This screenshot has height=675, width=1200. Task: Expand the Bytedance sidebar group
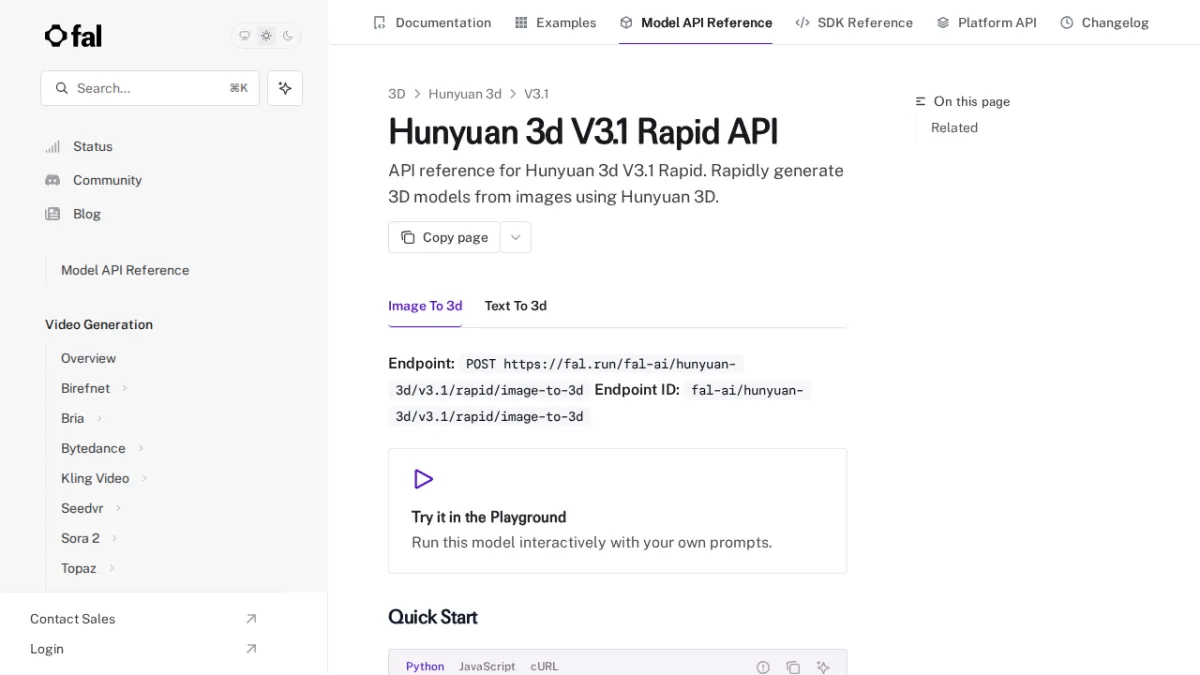tap(103, 448)
